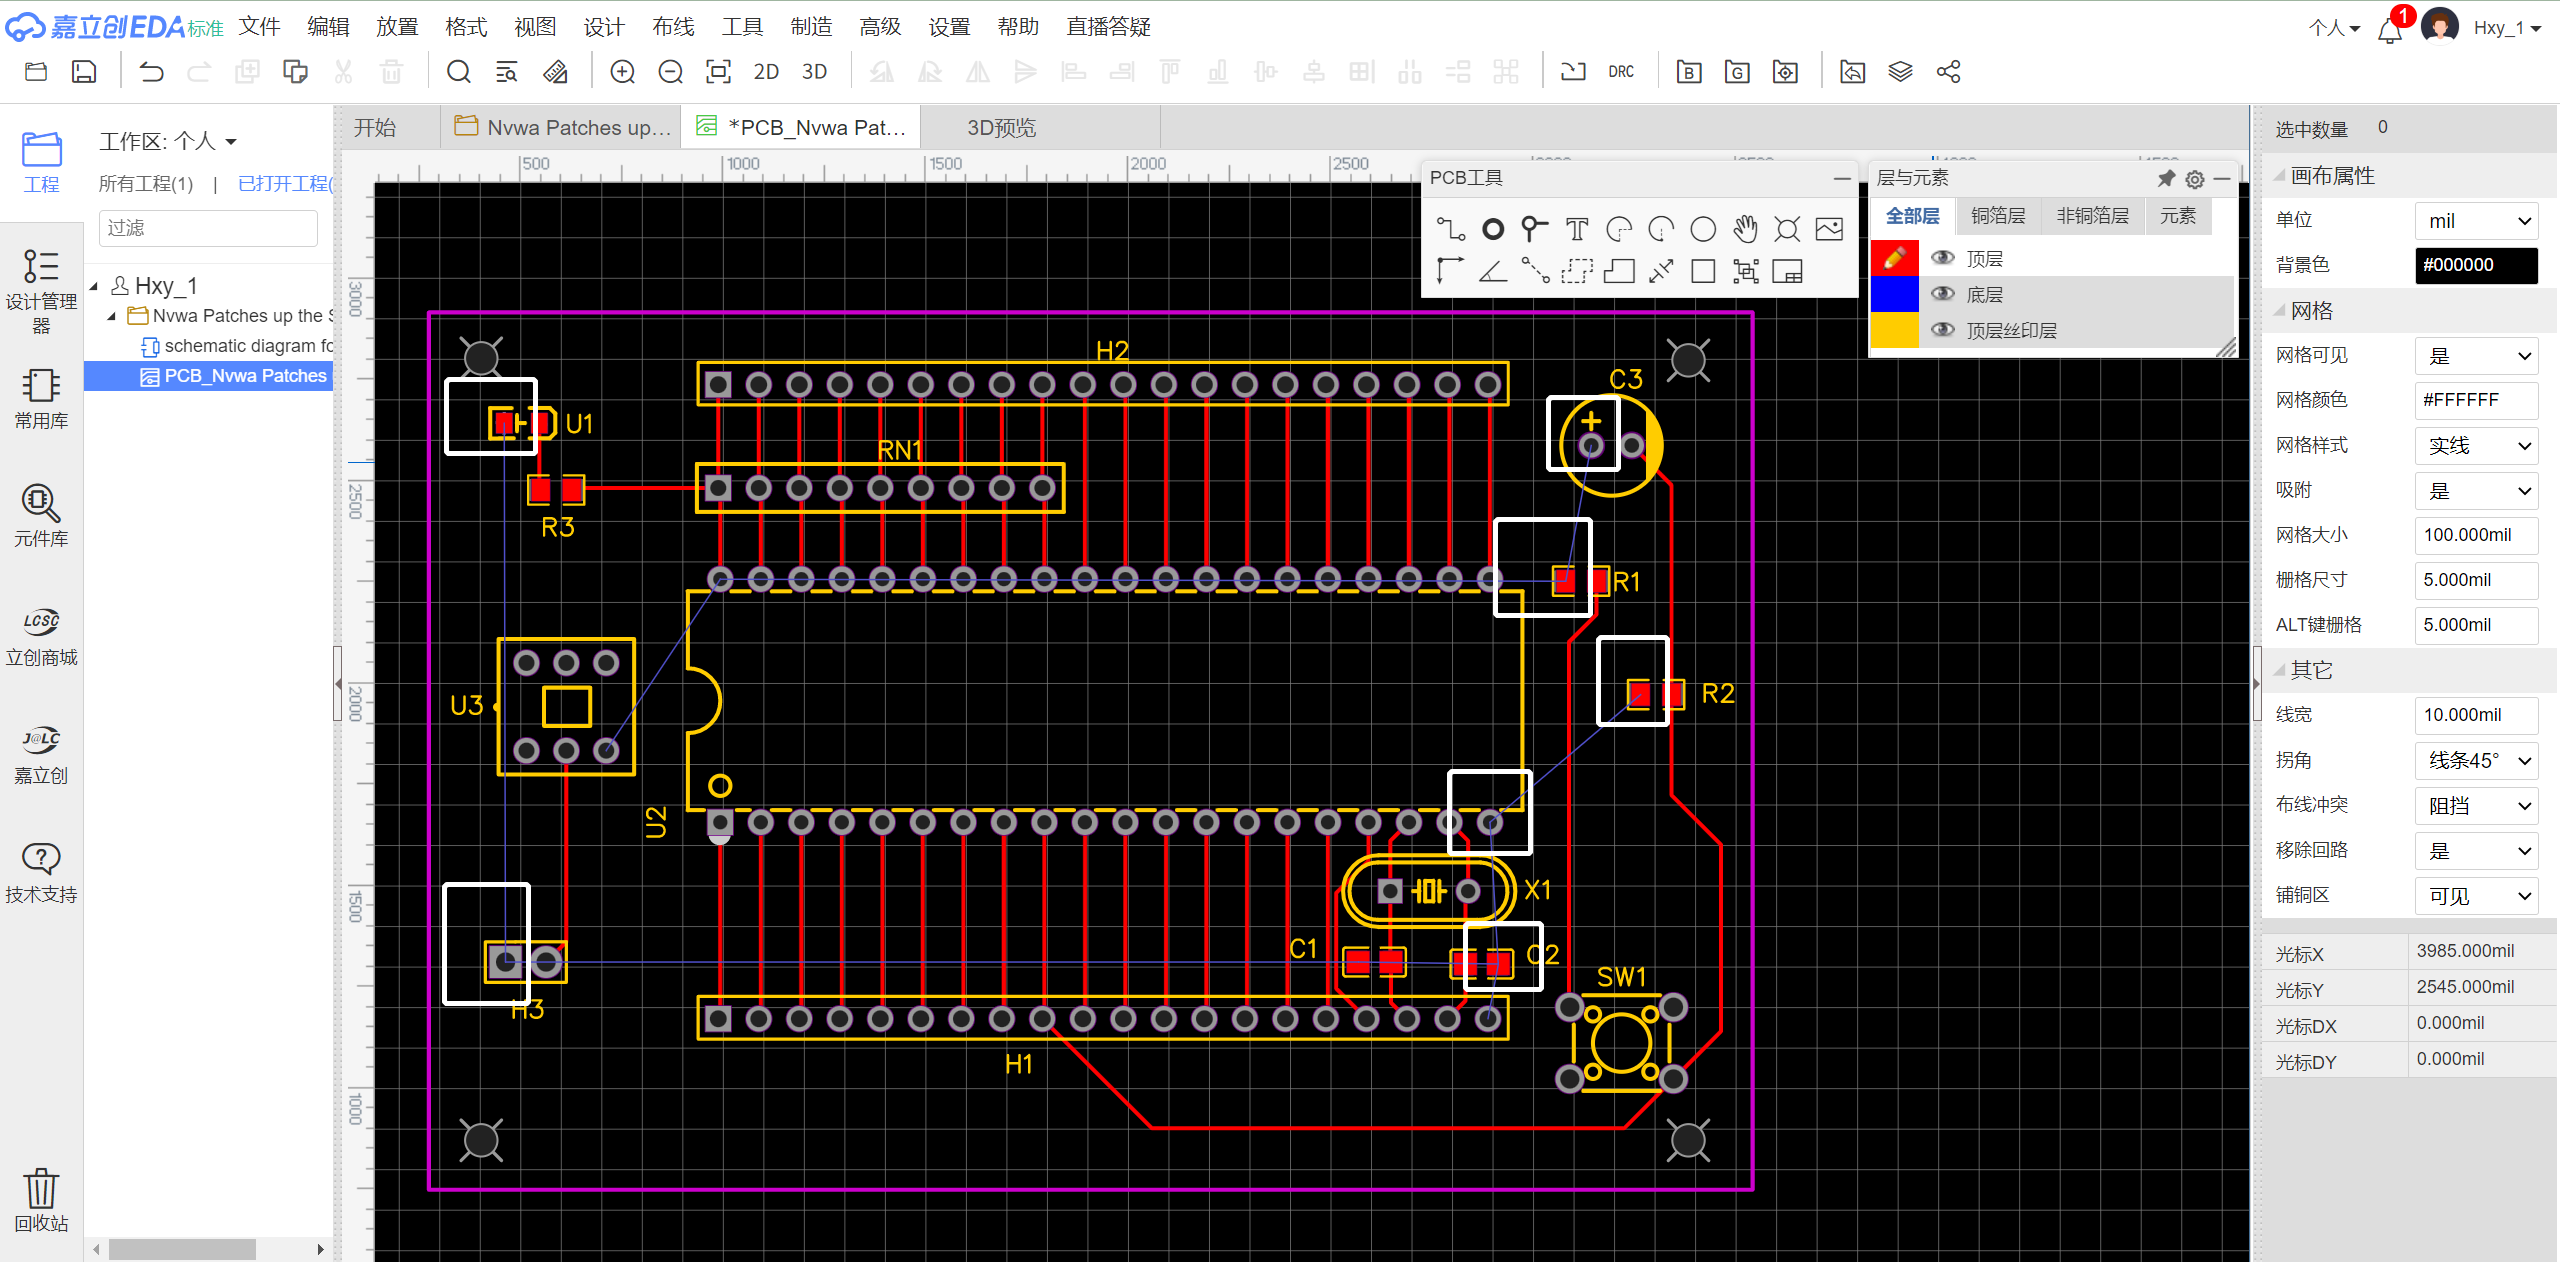Click the zoom-in magnifier toolbar icon
The height and width of the screenshot is (1262, 2560).
622,72
